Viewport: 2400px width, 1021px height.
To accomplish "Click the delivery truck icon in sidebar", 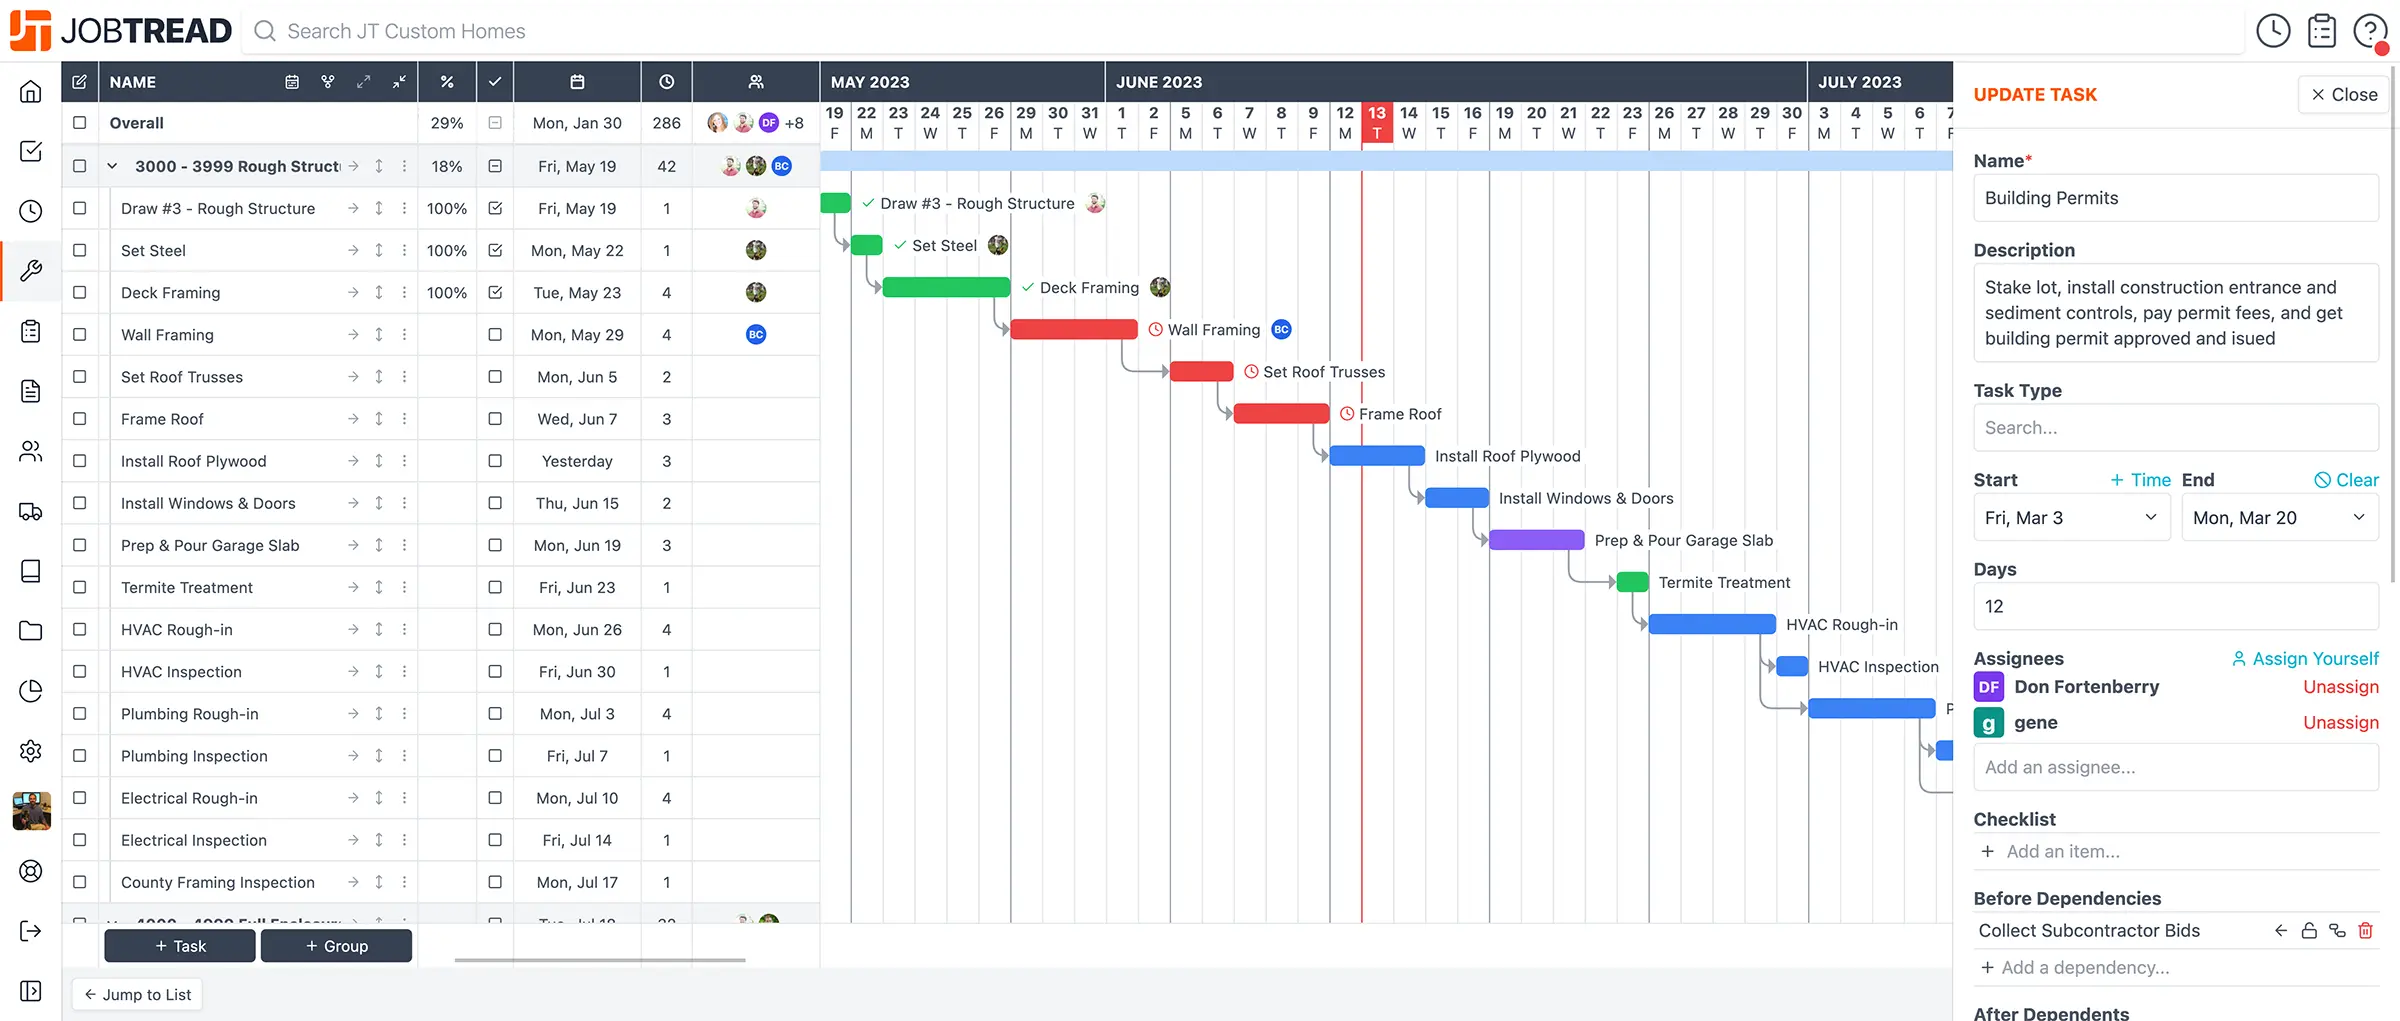I will 31,511.
